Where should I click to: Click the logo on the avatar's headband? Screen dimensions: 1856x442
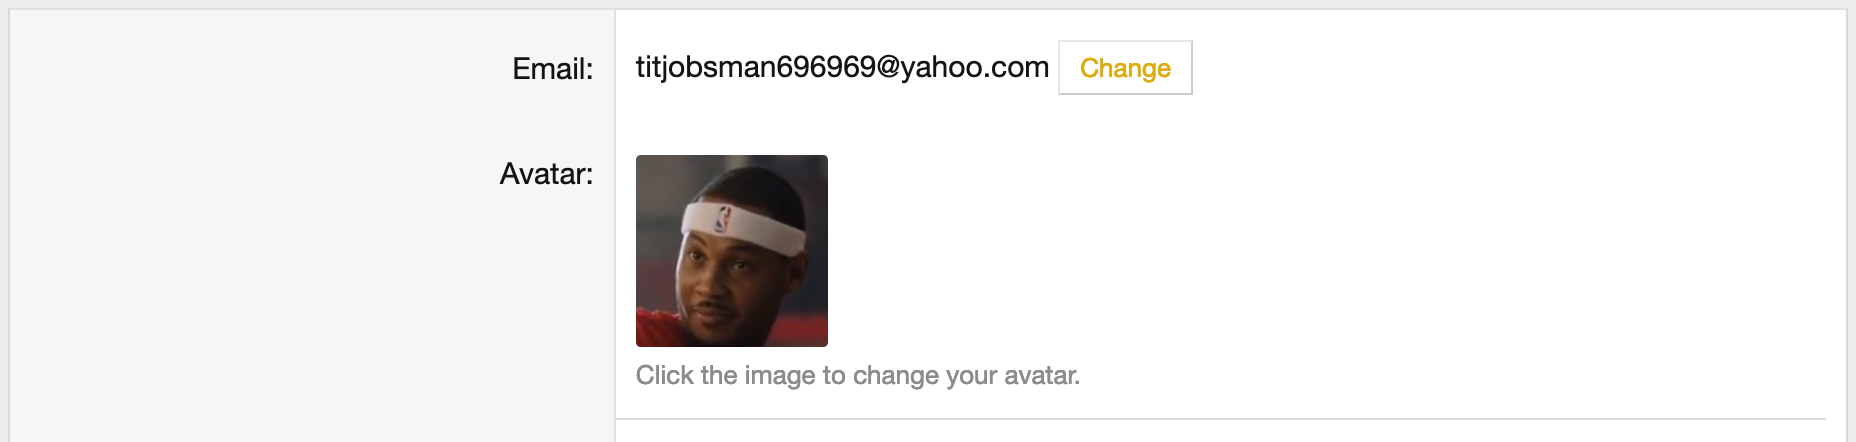click(x=722, y=219)
